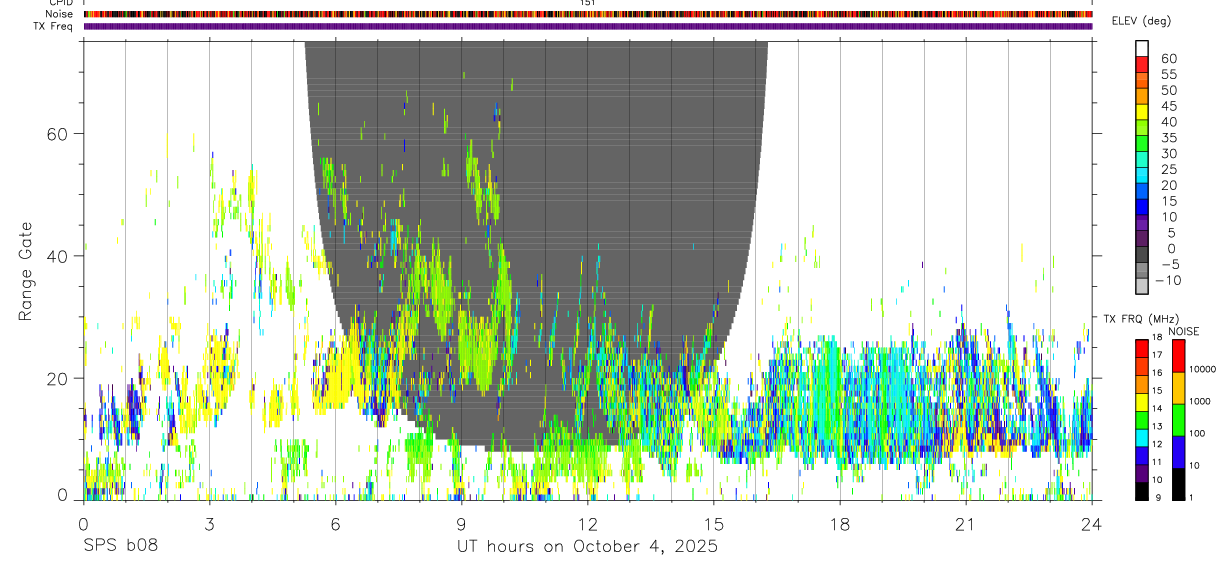1228x567 pixels.
Task: Click the yellow 45 degree elevation swatch
Action: [1143, 112]
